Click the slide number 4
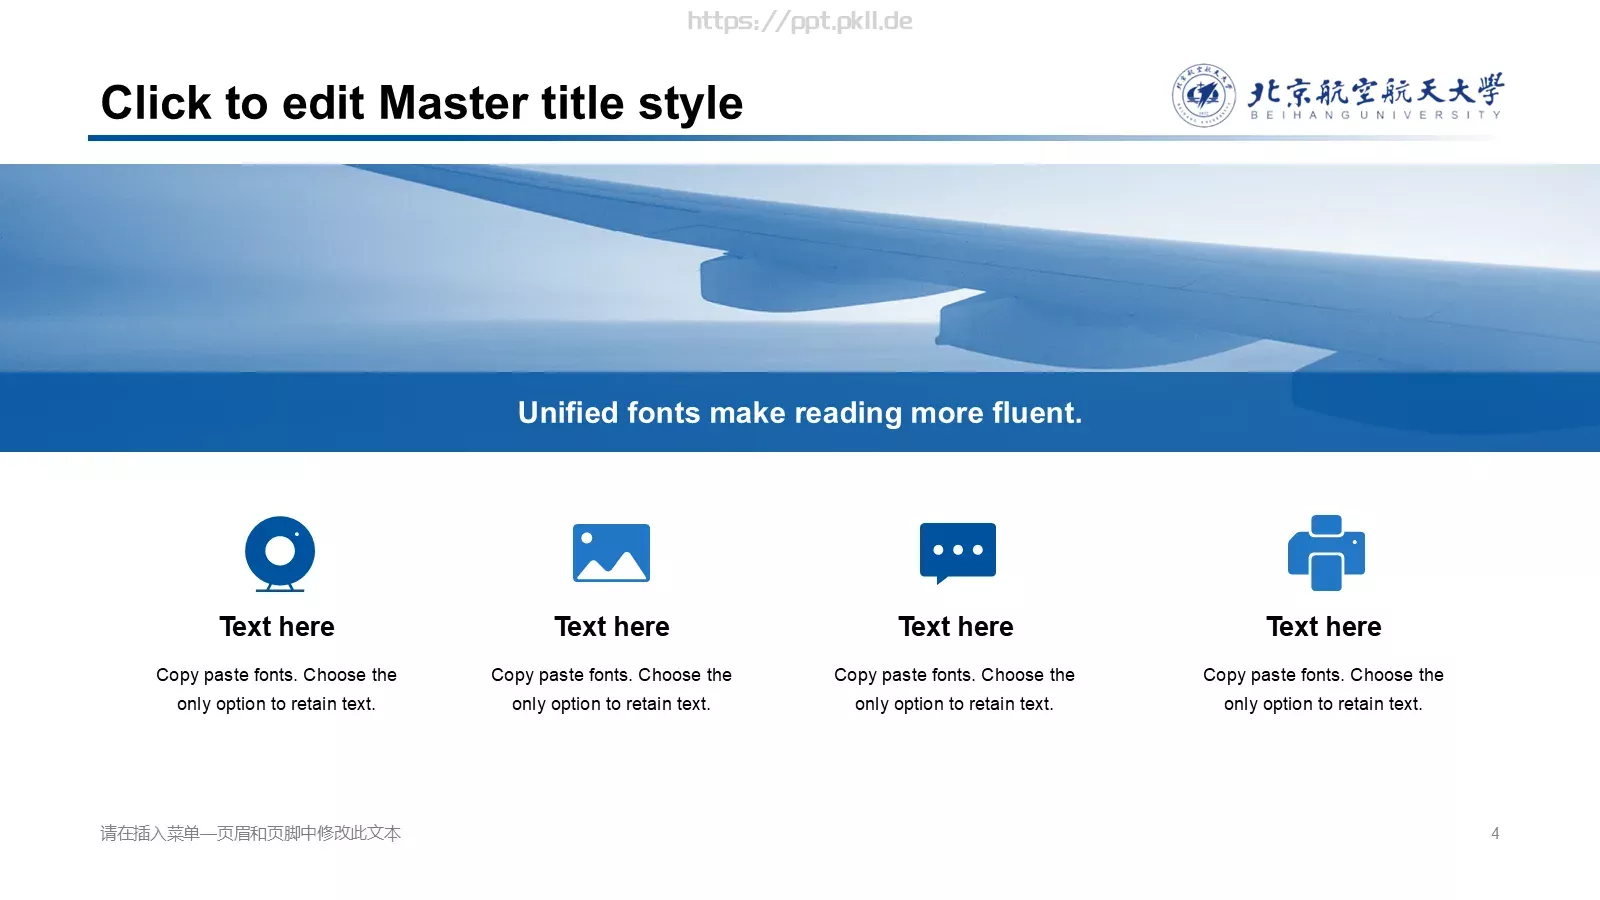The height and width of the screenshot is (900, 1600). pyautogui.click(x=1495, y=833)
